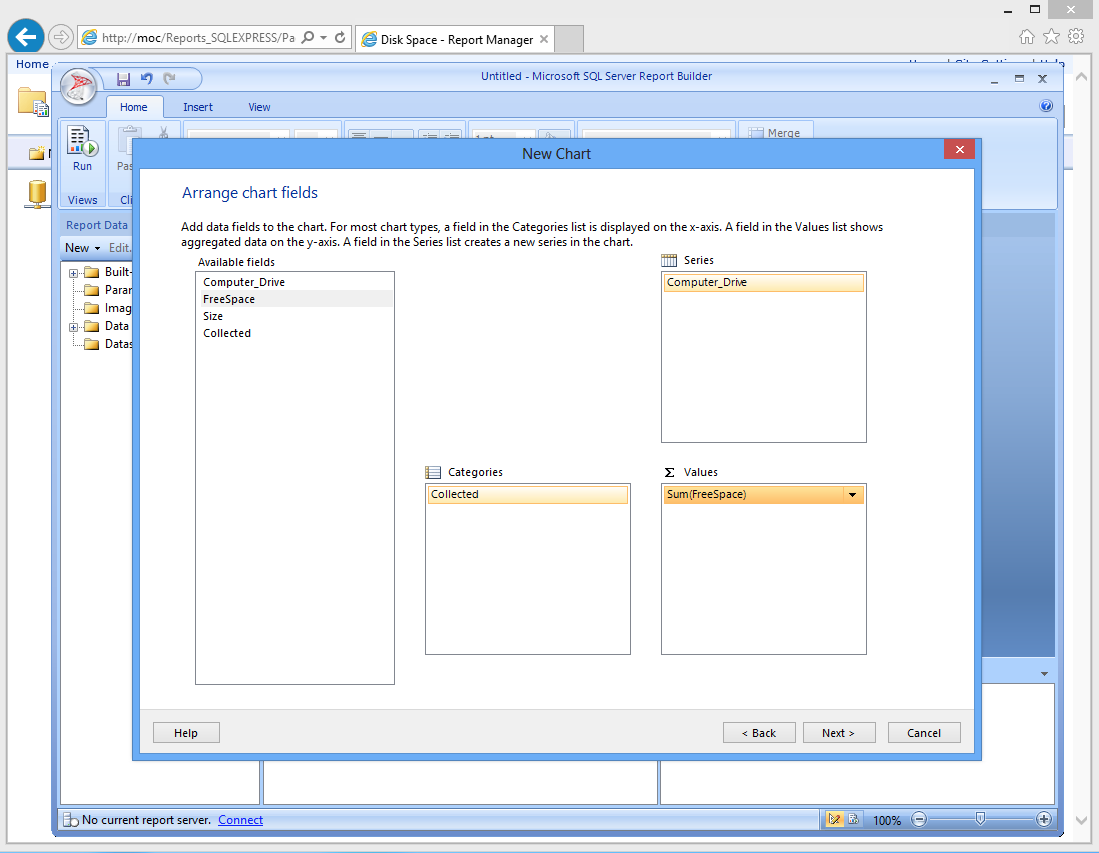Open the Report Builder application orb button
Screen dimensions: 1099x853
pyautogui.click(x=79, y=86)
